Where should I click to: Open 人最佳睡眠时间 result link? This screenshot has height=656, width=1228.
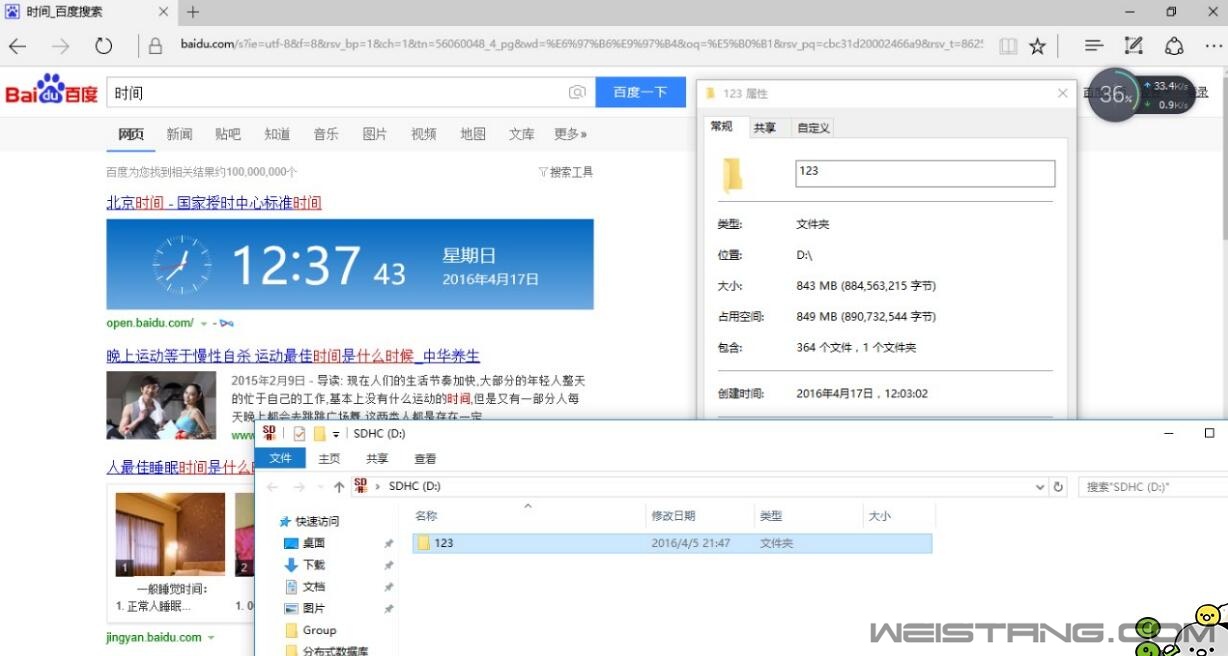pyautogui.click(x=180, y=467)
